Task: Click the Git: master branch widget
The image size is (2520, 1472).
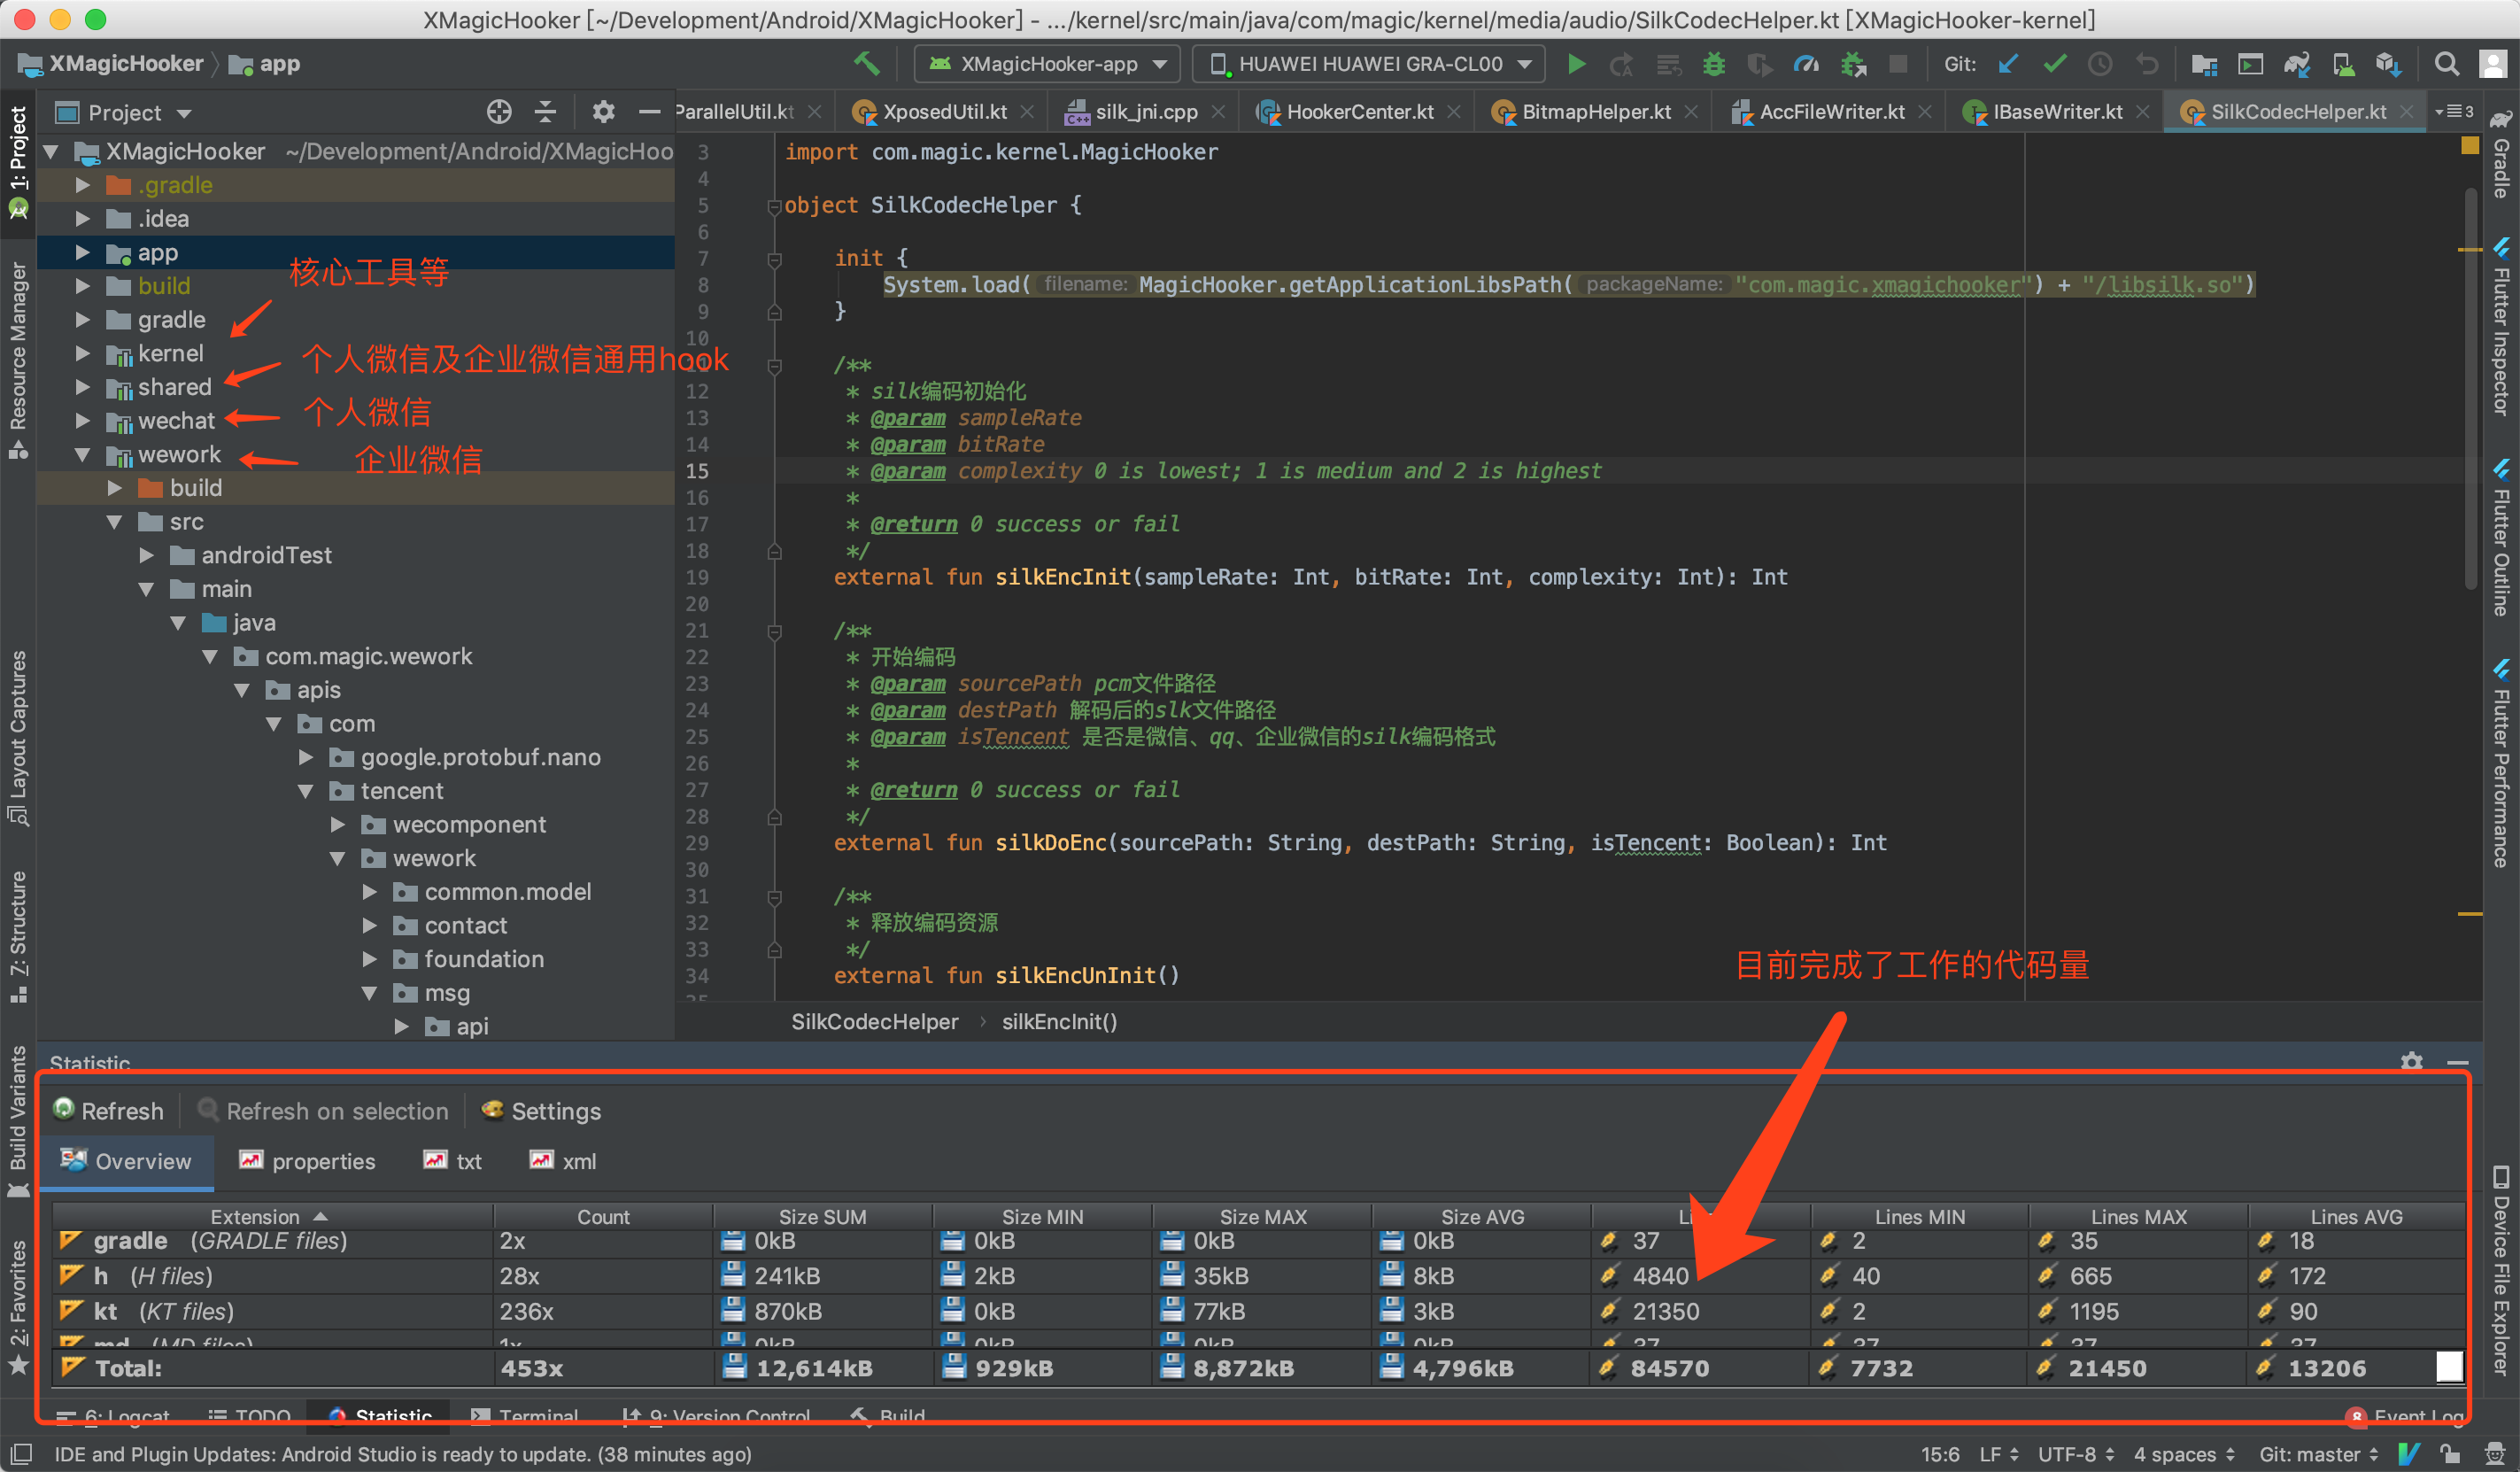Action: pyautogui.click(x=2318, y=1454)
